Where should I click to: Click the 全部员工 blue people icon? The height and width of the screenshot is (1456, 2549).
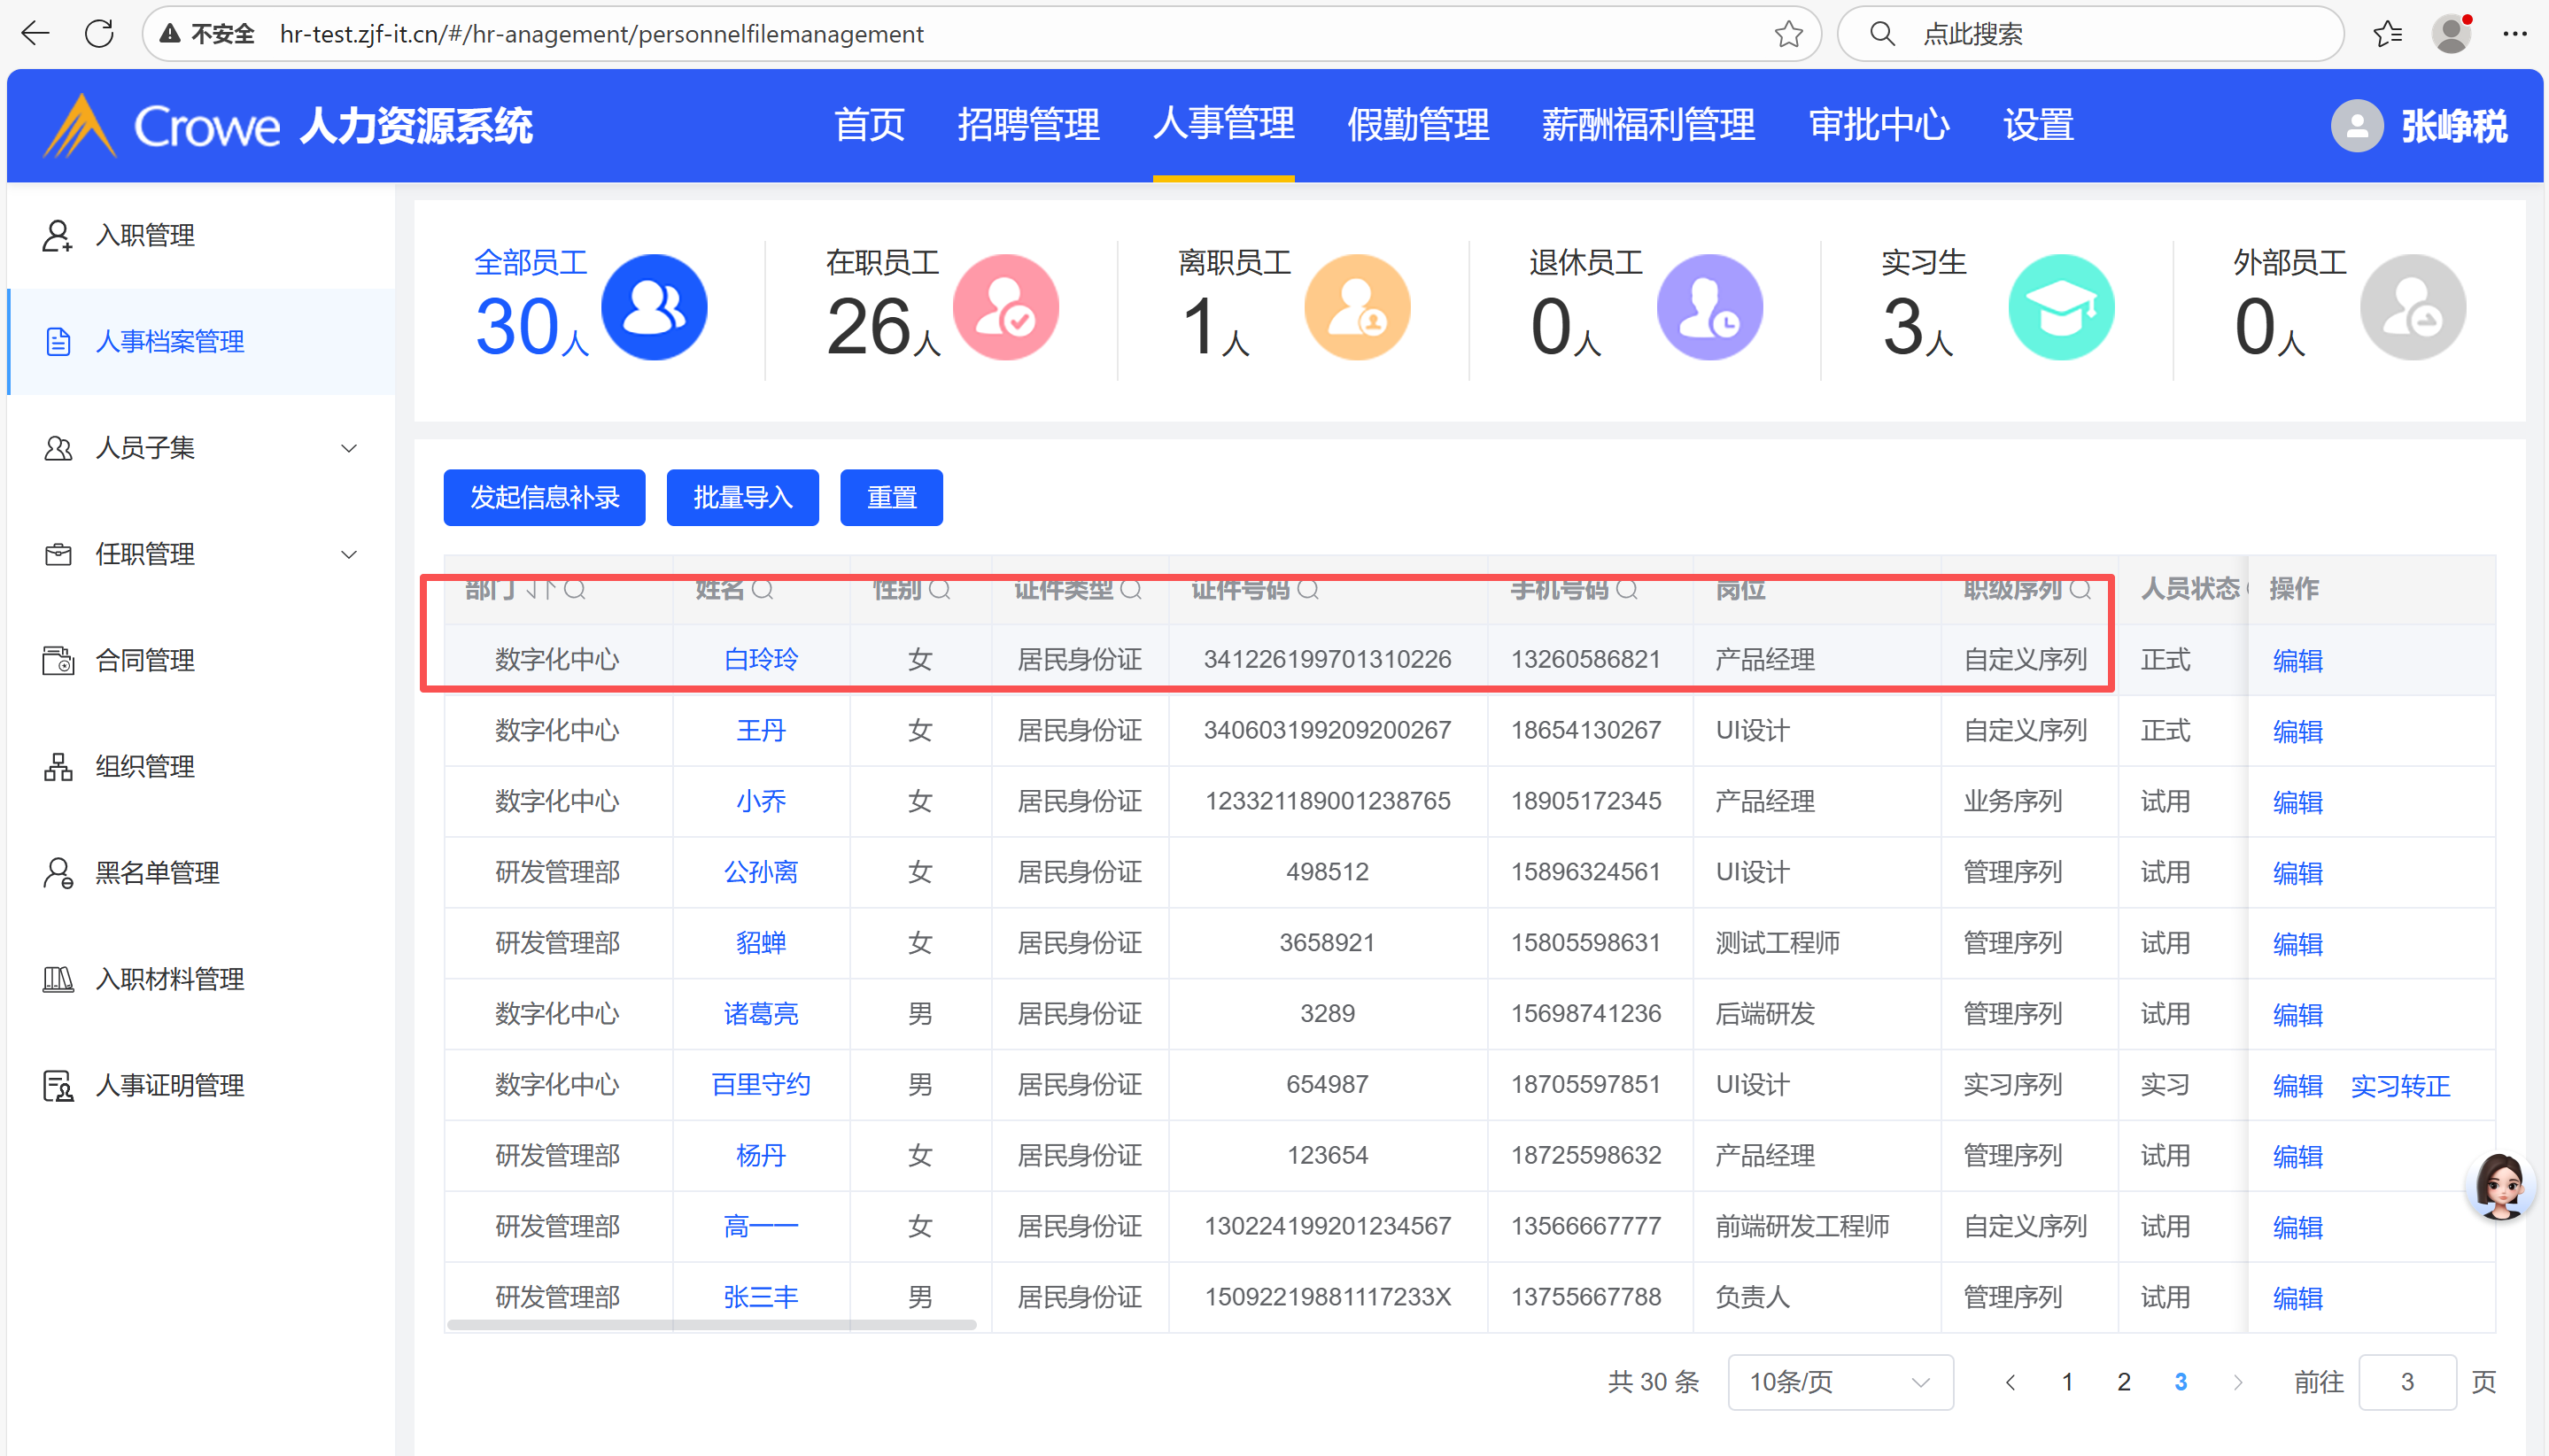coord(654,307)
